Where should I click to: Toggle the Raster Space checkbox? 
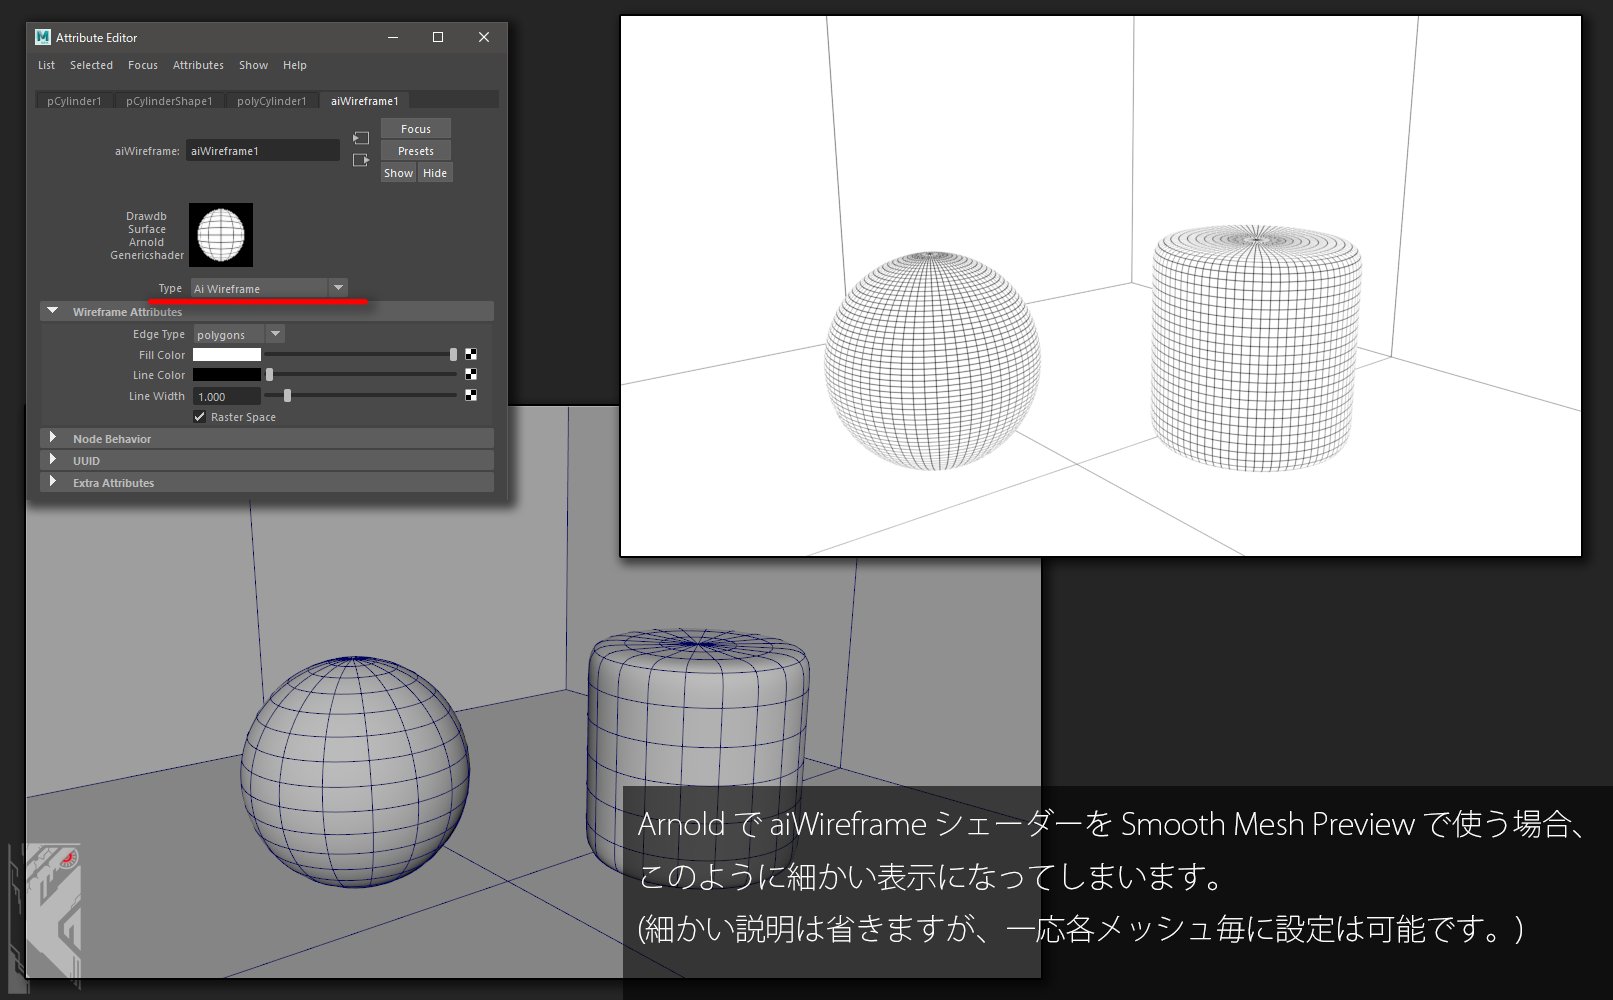tap(200, 416)
